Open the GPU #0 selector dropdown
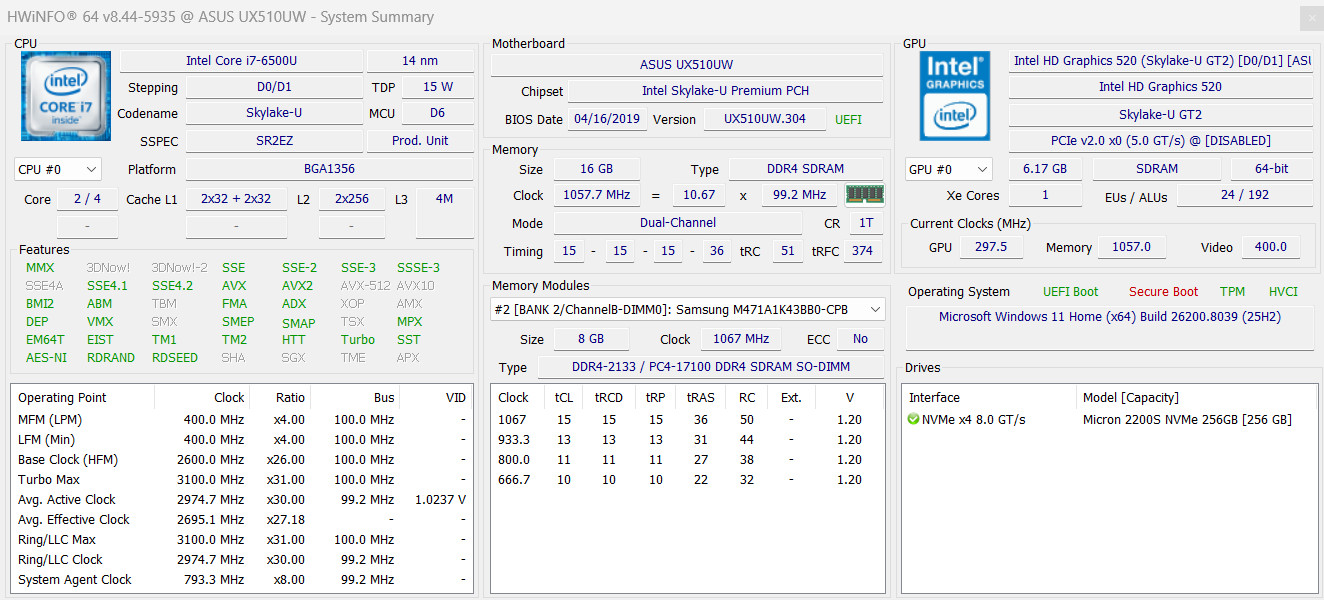1324x600 pixels. pos(948,169)
